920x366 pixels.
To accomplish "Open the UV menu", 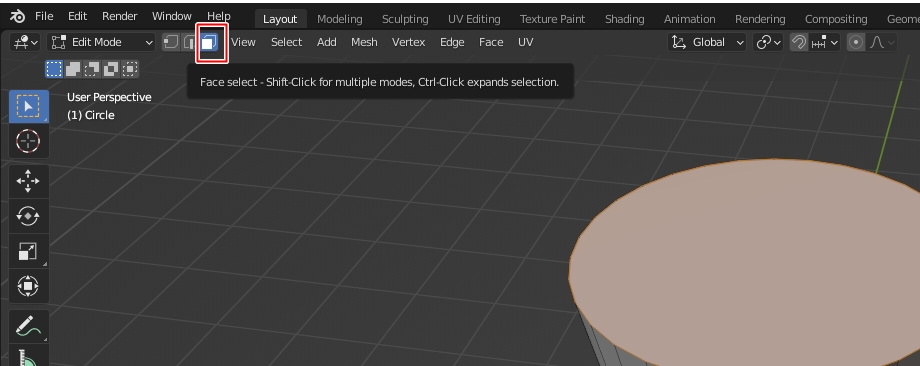I will (x=526, y=42).
